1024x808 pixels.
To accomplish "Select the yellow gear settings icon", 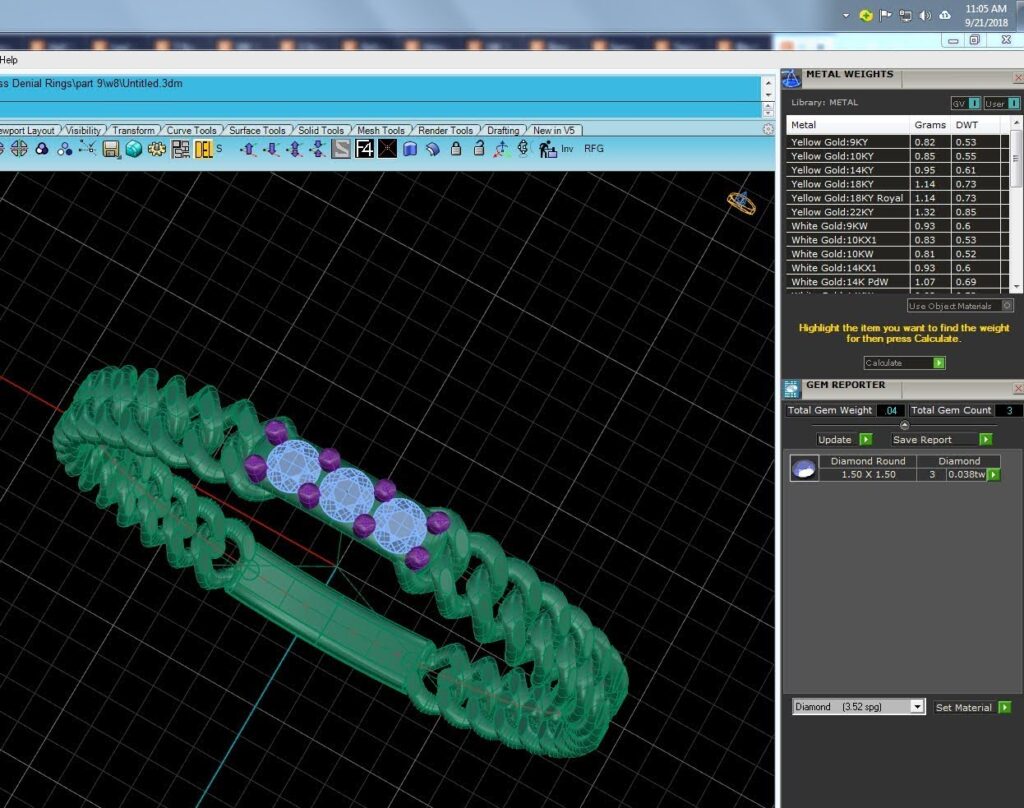I will (x=157, y=149).
